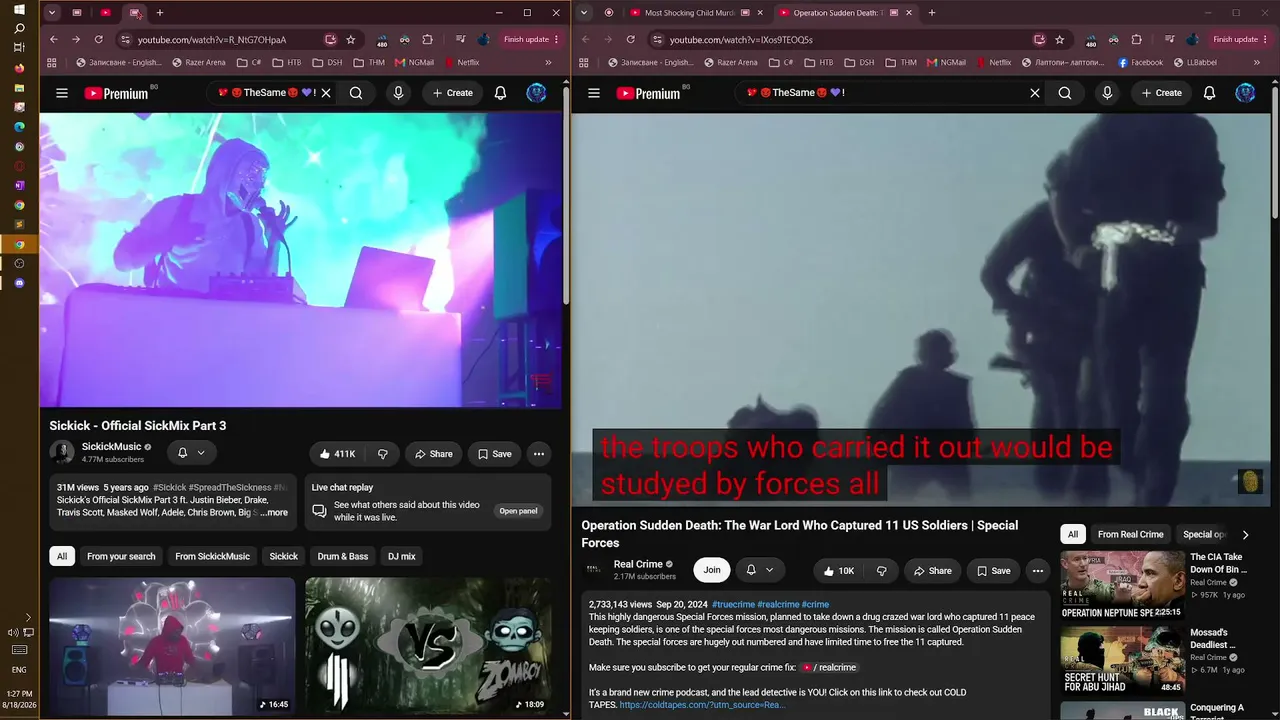
Task: Start voice search in right YouTube window
Action: click(1107, 93)
